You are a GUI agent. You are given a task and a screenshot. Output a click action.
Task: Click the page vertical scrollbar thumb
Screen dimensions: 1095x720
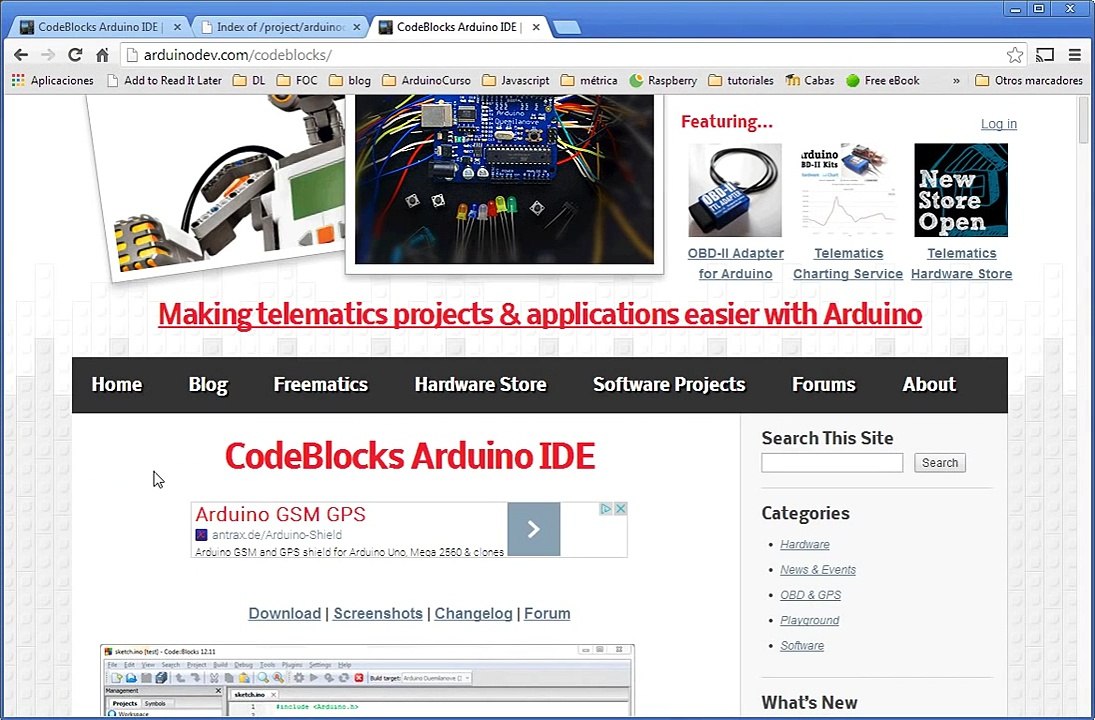[x=1083, y=121]
